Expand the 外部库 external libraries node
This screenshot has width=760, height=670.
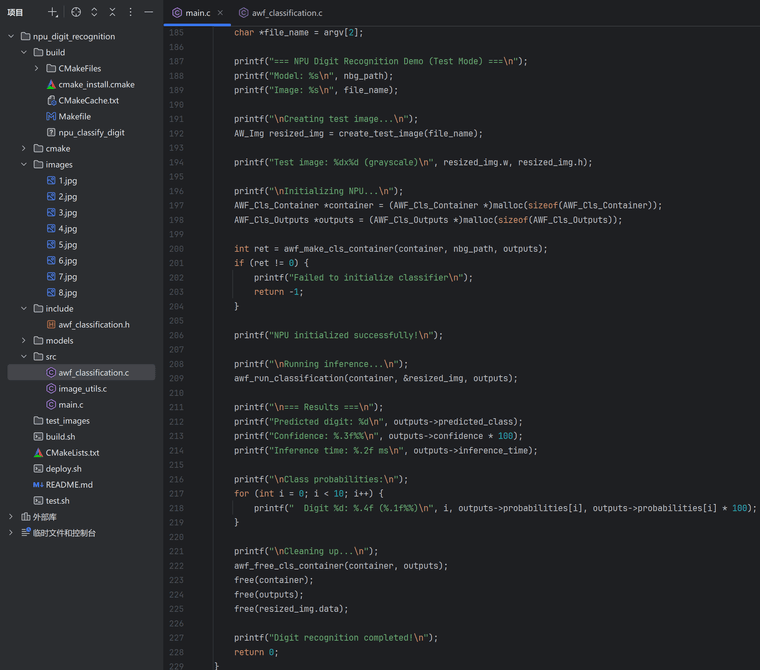[x=11, y=517]
